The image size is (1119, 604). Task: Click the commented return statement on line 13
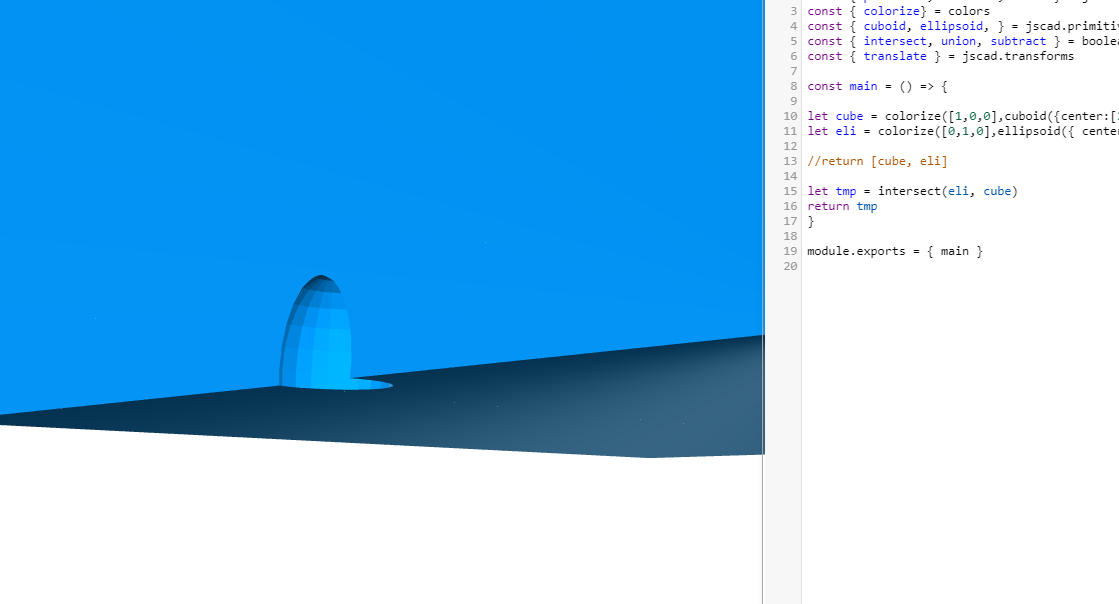point(877,160)
